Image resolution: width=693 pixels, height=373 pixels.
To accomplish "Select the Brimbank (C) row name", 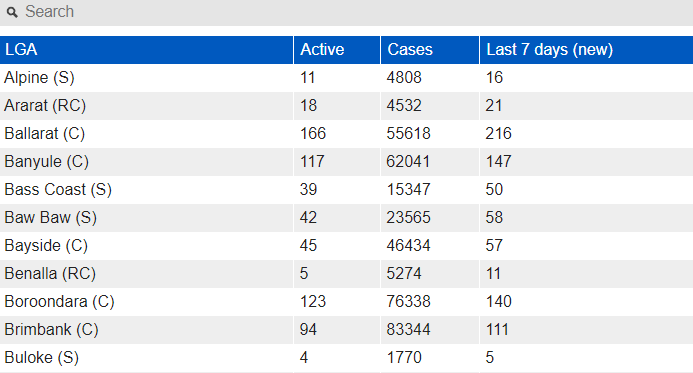I will click(51, 330).
